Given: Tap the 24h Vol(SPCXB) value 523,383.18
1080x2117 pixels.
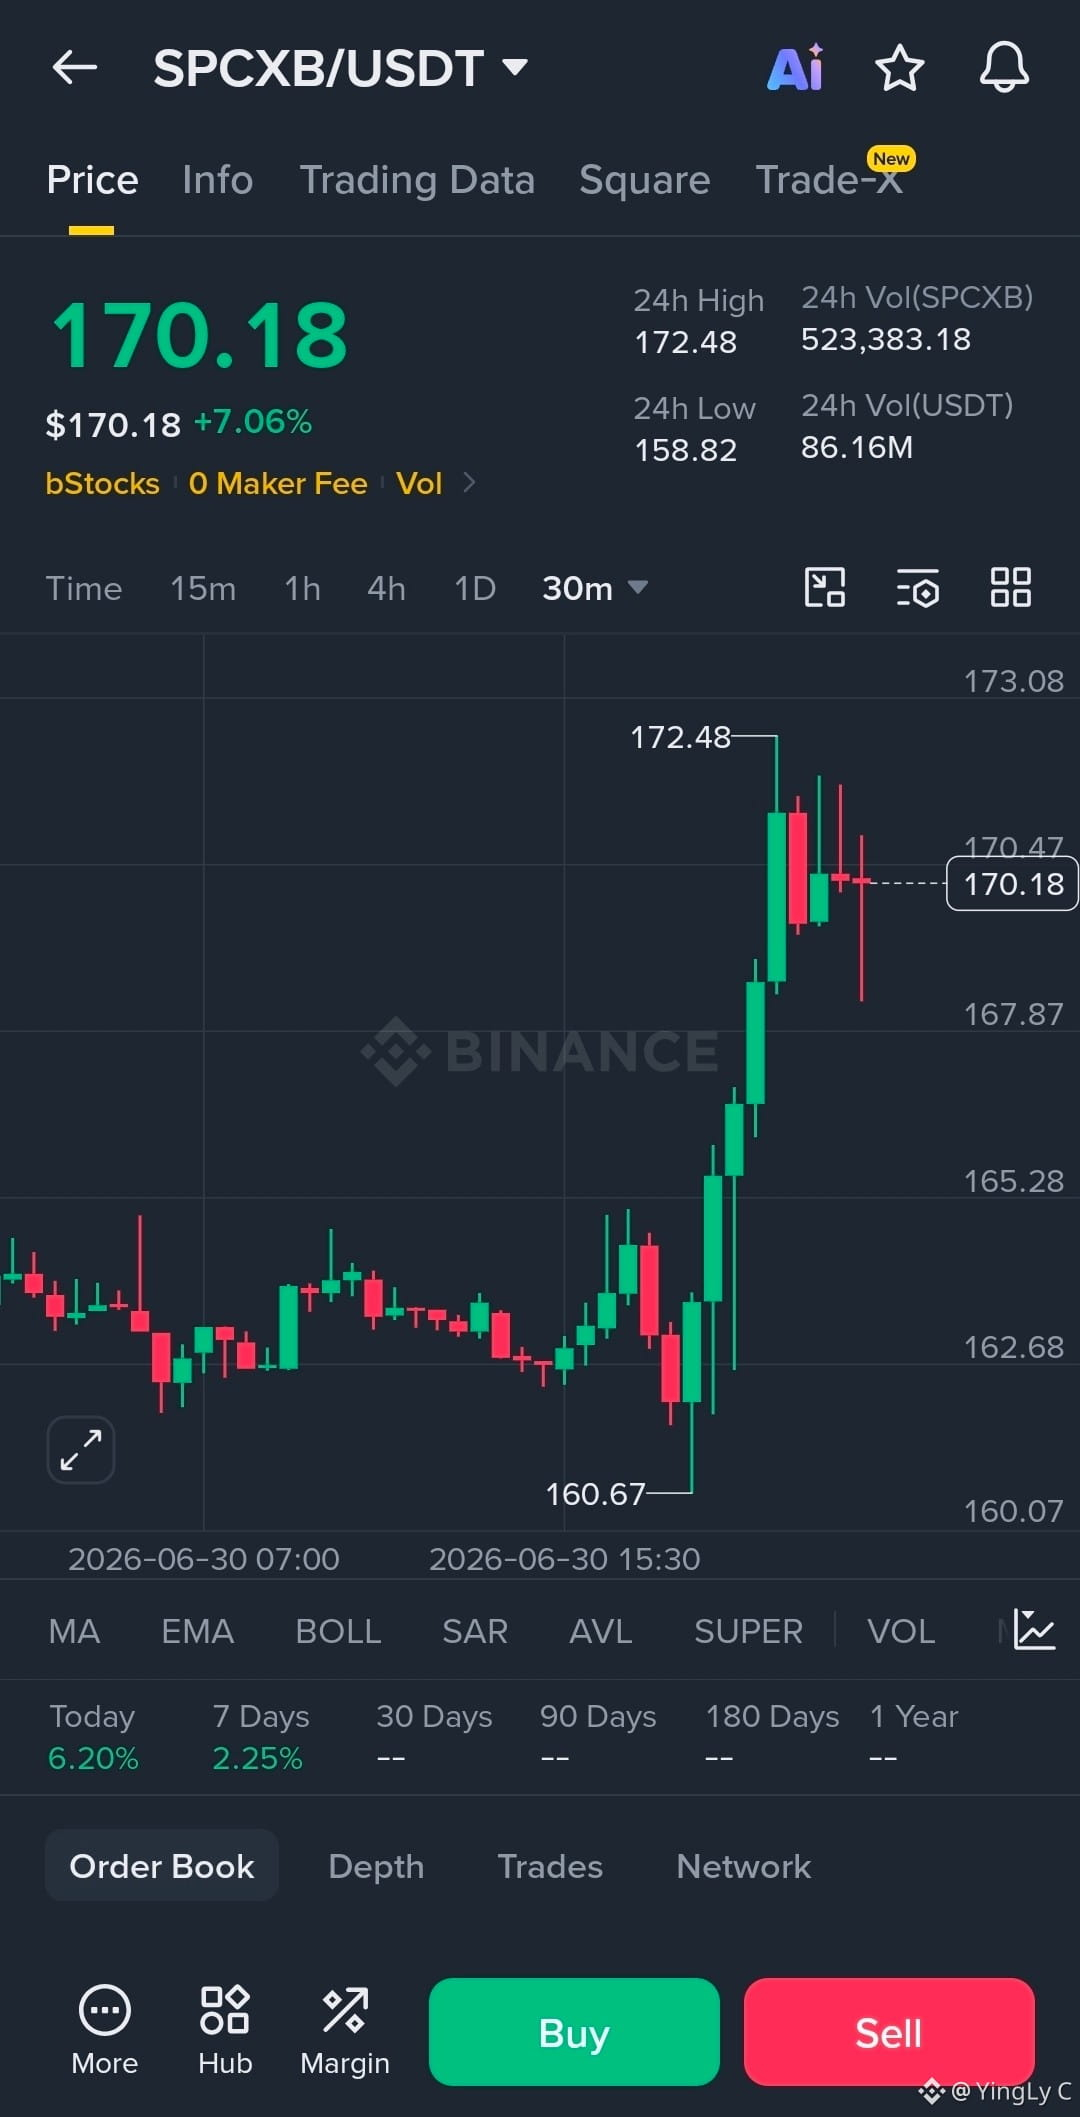Looking at the screenshot, I should [x=886, y=340].
